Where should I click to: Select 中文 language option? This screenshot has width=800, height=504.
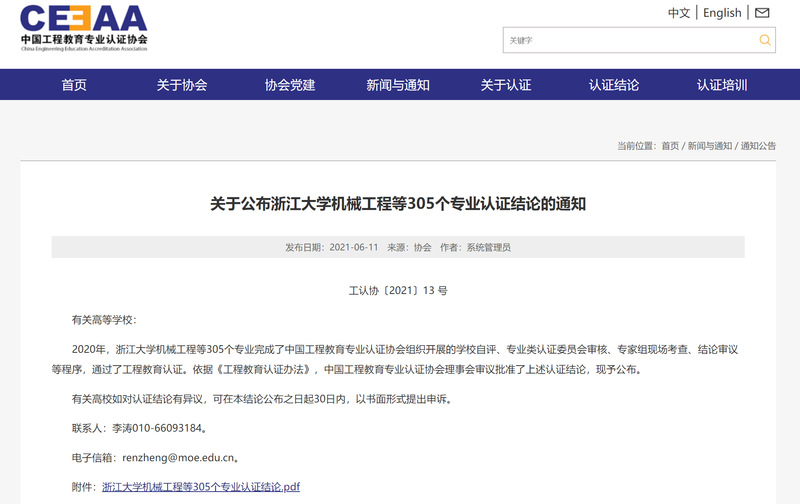(679, 13)
